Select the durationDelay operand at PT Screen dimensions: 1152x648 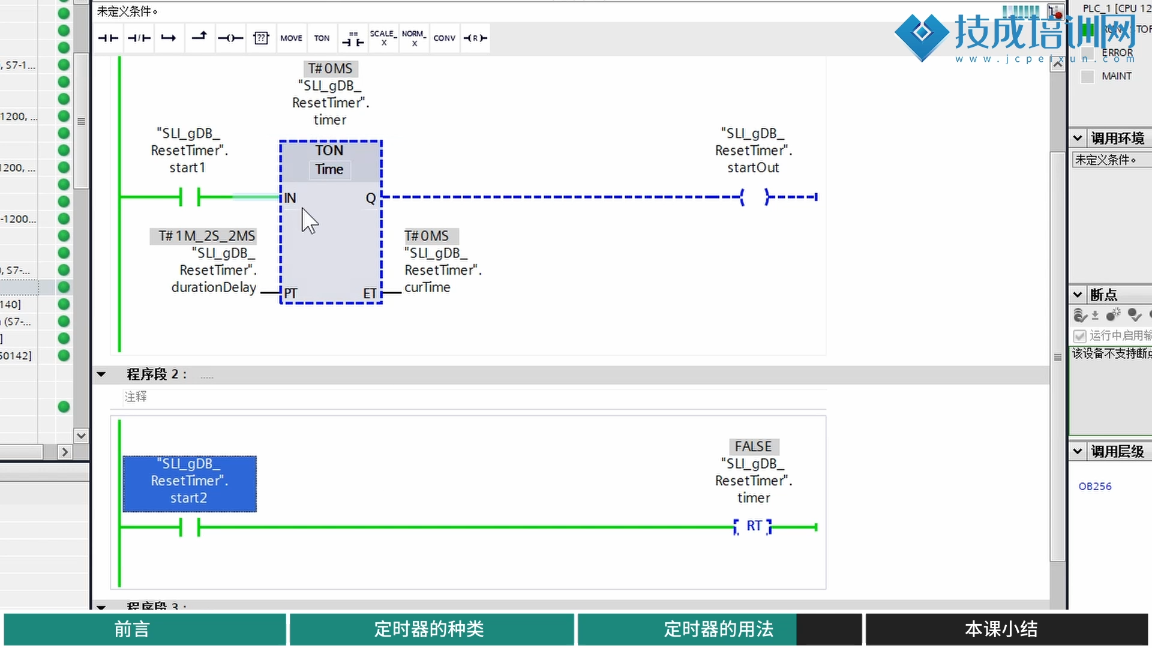[214, 270]
